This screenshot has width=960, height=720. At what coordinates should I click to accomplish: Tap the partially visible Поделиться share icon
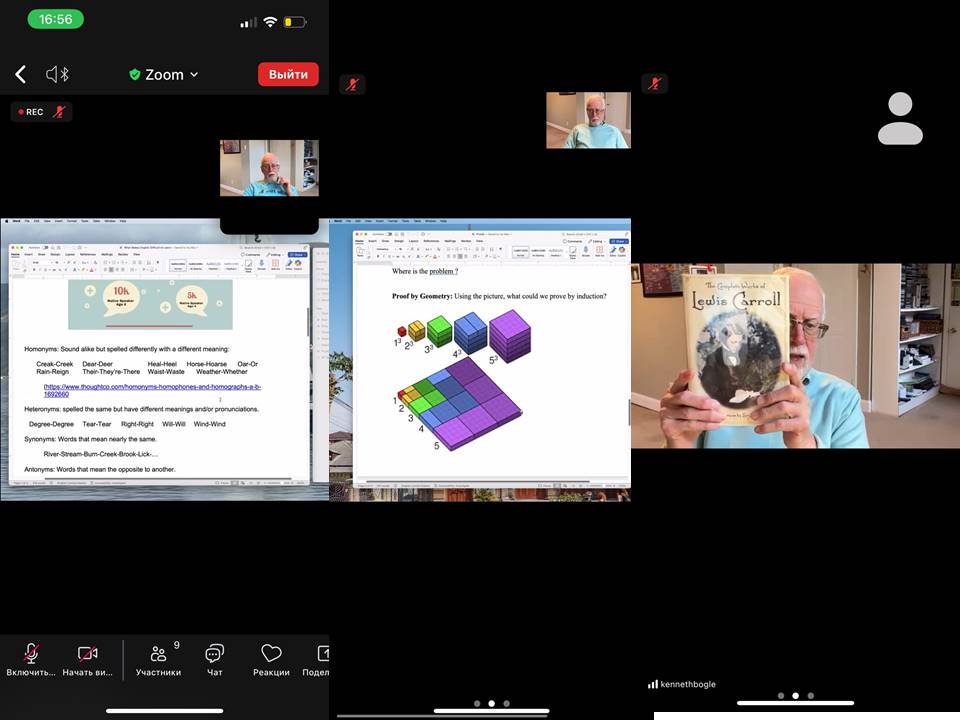tap(320, 660)
